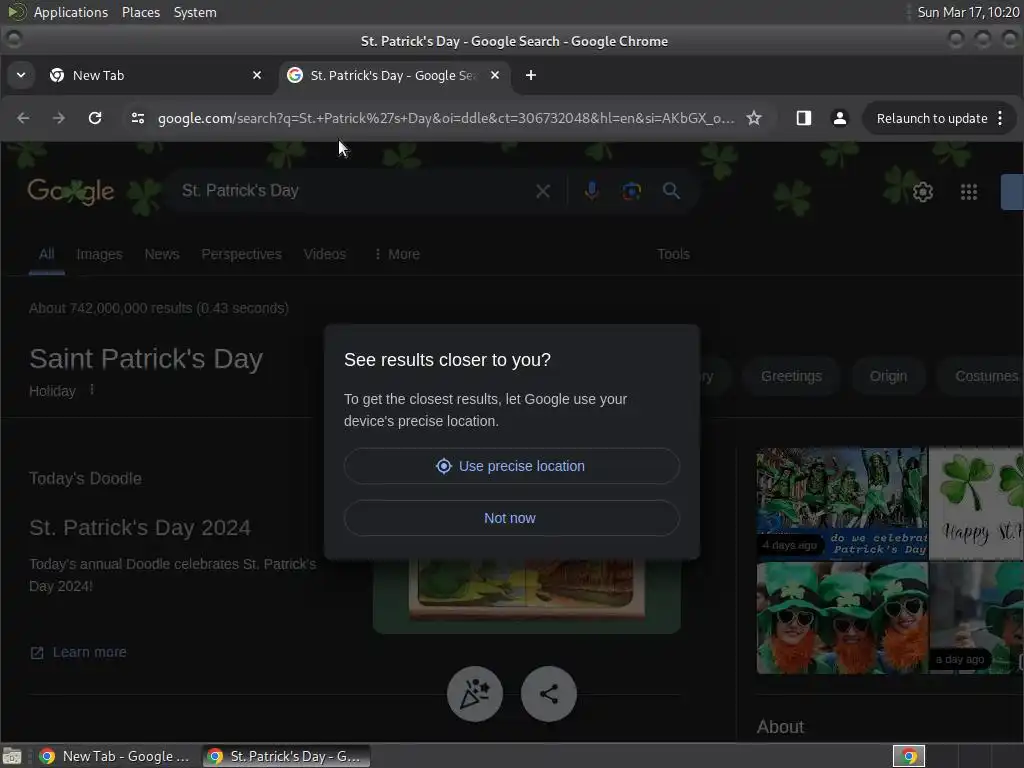Image resolution: width=1024 pixels, height=768 pixels.
Task: Start voice search with microphone icon
Action: click(592, 191)
